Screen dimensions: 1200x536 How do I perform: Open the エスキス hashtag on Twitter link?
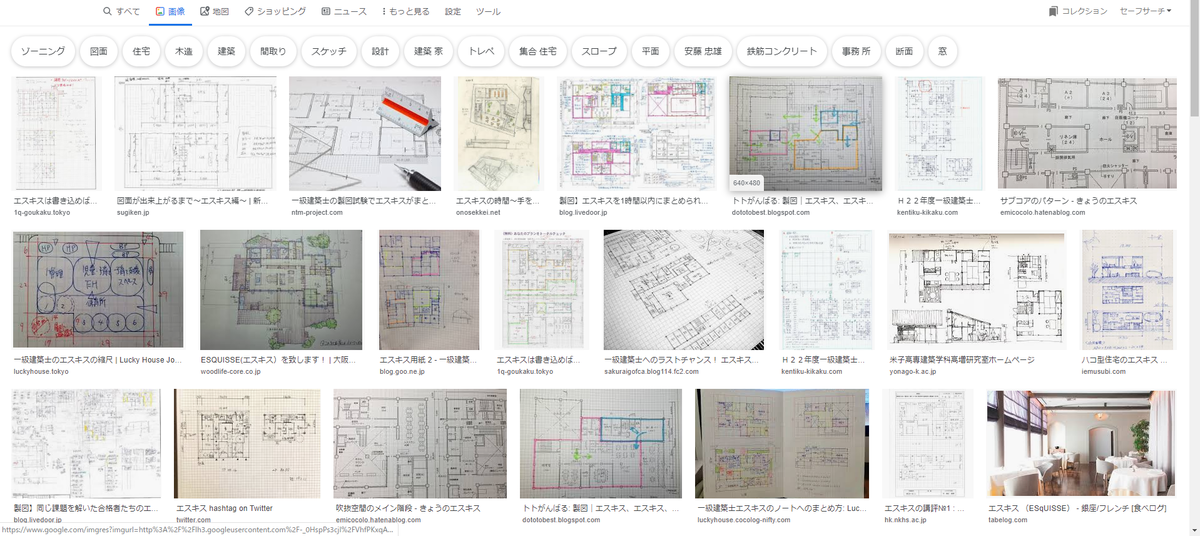point(223,508)
